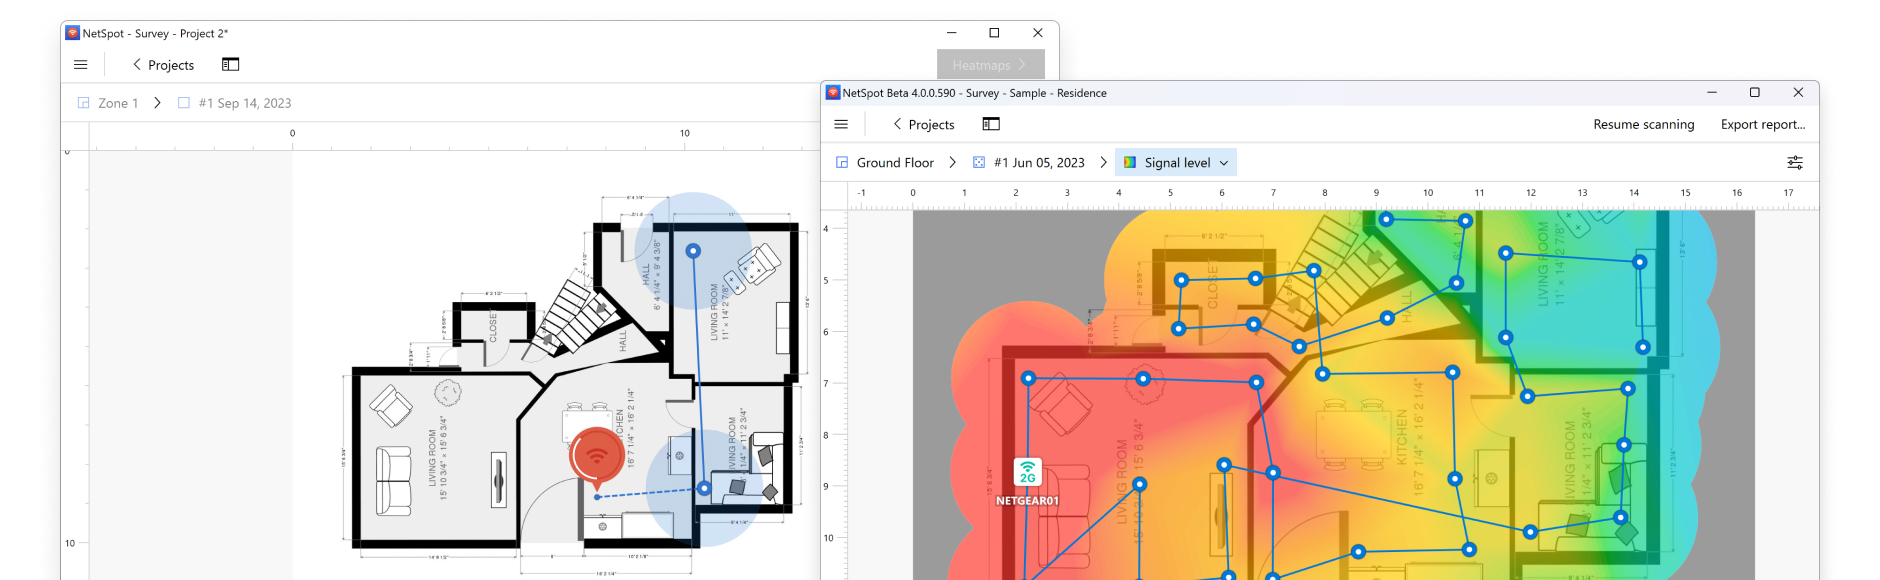Go back to Projects in Sample Residence window
The width and height of the screenshot is (1880, 580).
coord(923,125)
